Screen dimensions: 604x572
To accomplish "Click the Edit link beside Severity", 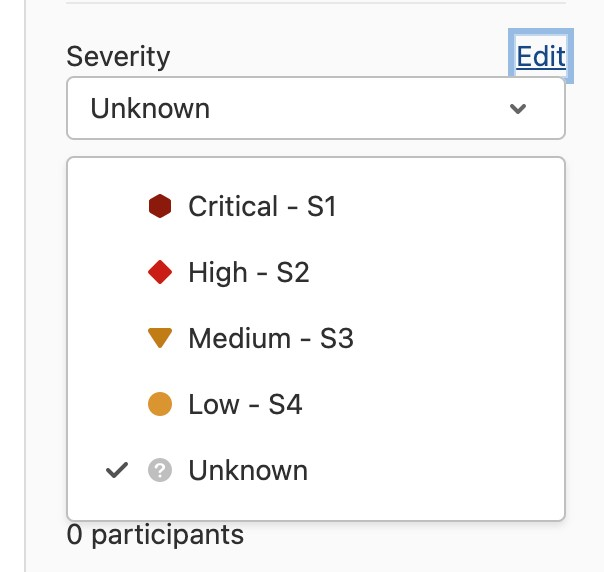I will 541,56.
